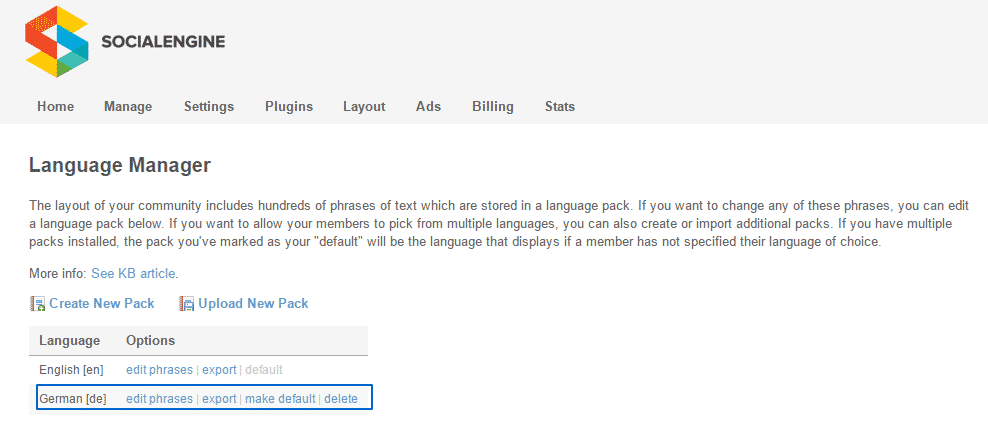Image resolution: width=988 pixels, height=434 pixels.
Task: Open the Manage menu
Action: 128,106
